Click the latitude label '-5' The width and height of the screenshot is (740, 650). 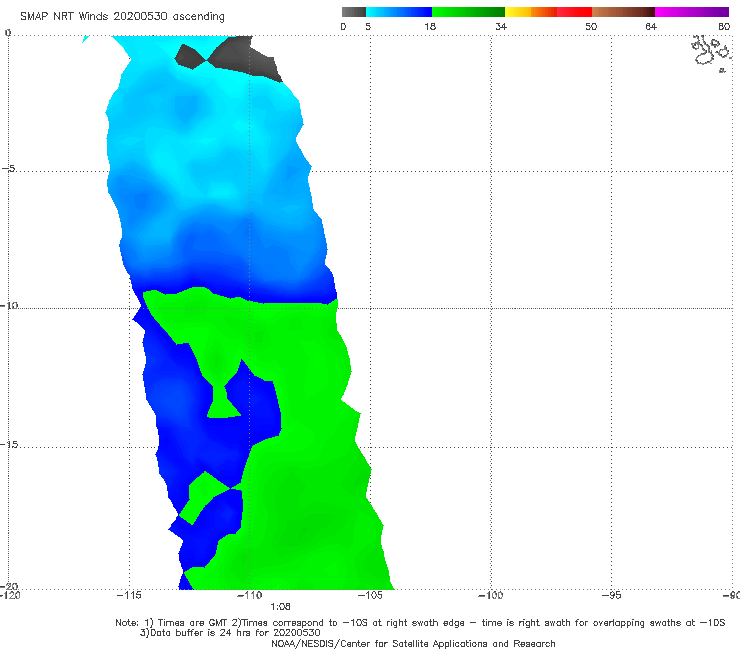(9, 169)
